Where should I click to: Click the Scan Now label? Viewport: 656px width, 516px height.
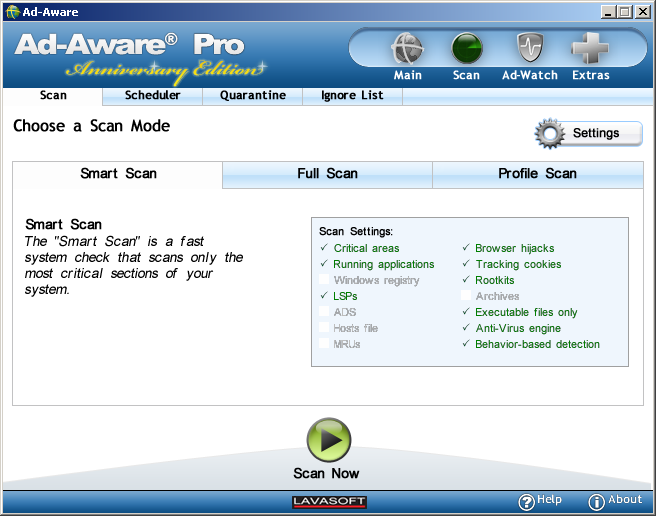326,474
